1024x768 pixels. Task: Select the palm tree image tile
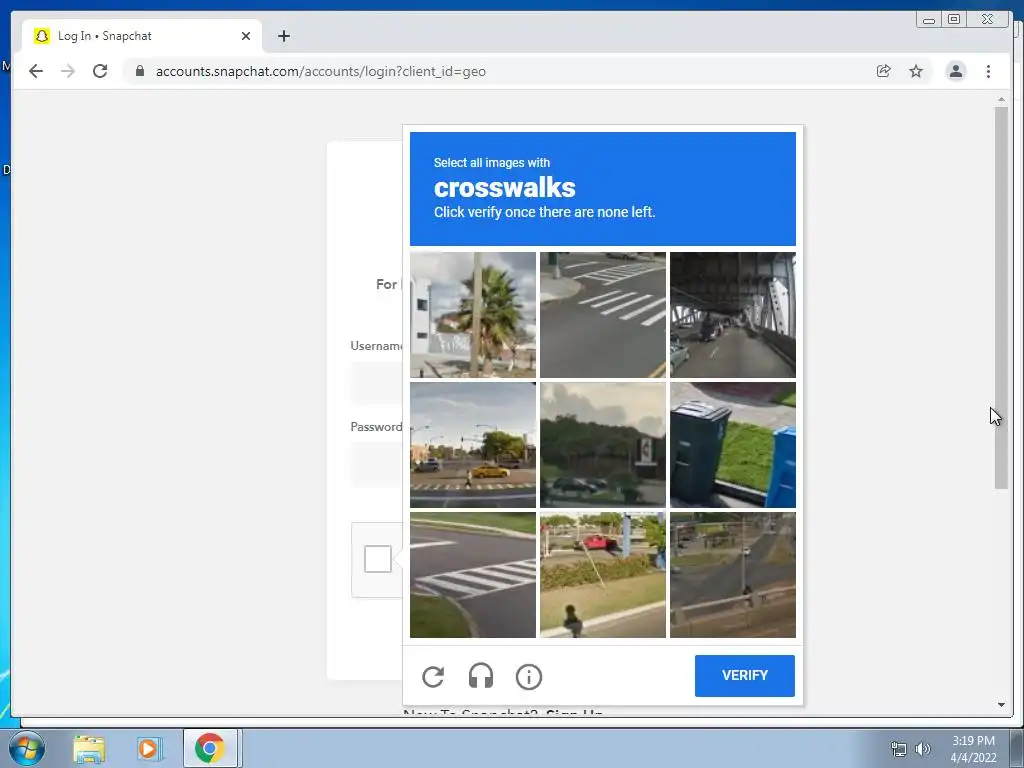point(473,315)
